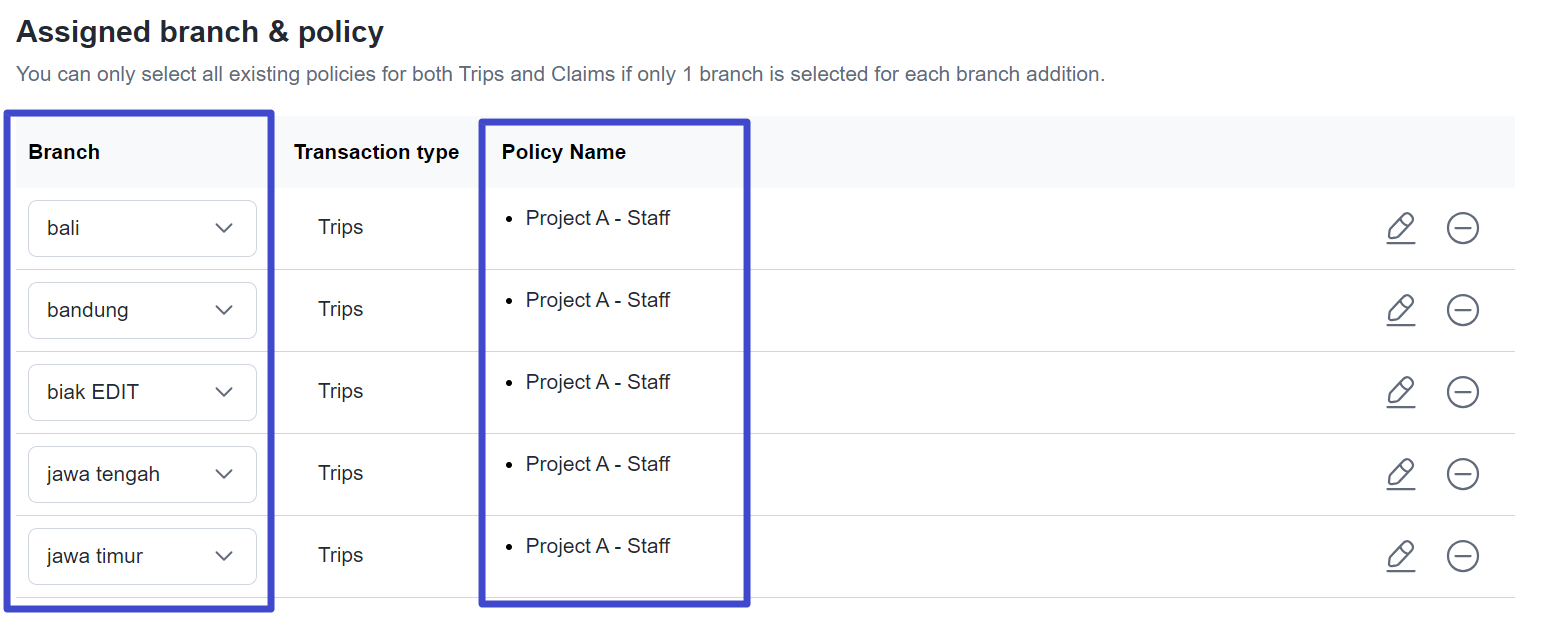Open the bali branch dropdown
Screen dimensions: 1546x619
[142, 228]
